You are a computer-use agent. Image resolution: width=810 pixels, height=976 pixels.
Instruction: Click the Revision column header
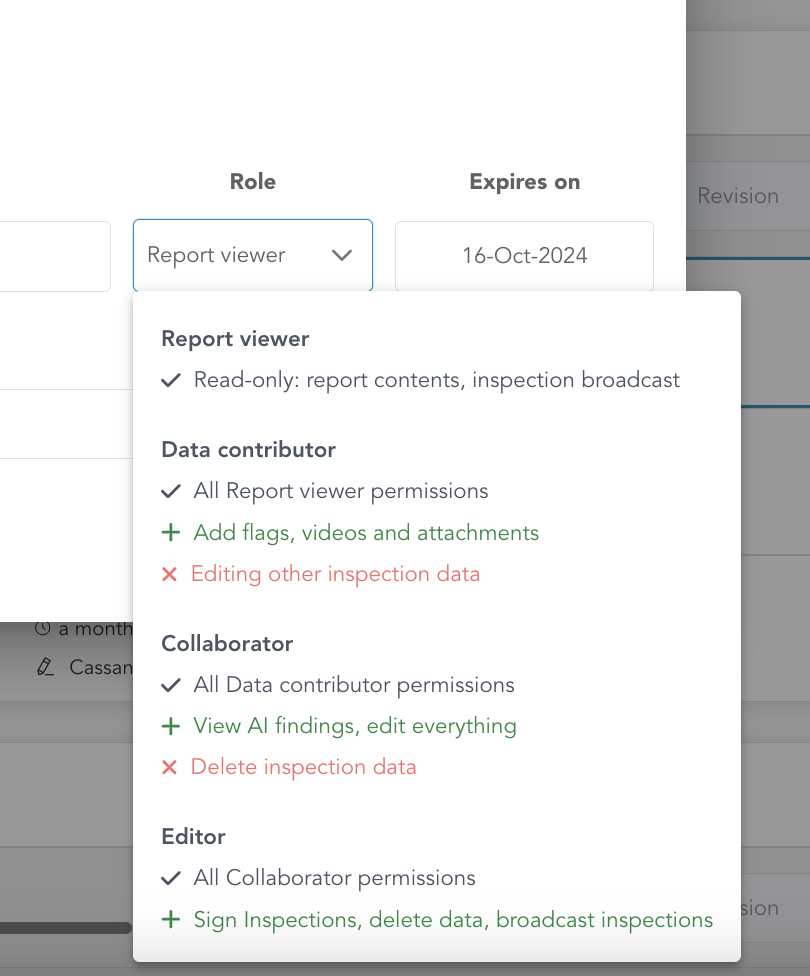click(x=738, y=196)
